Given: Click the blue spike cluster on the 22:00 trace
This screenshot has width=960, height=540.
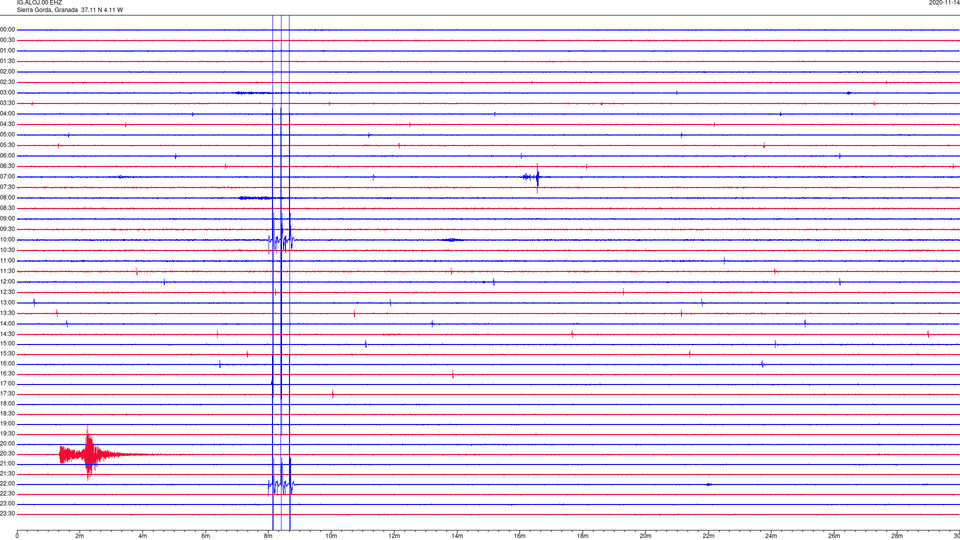Looking at the screenshot, I should point(281,485).
